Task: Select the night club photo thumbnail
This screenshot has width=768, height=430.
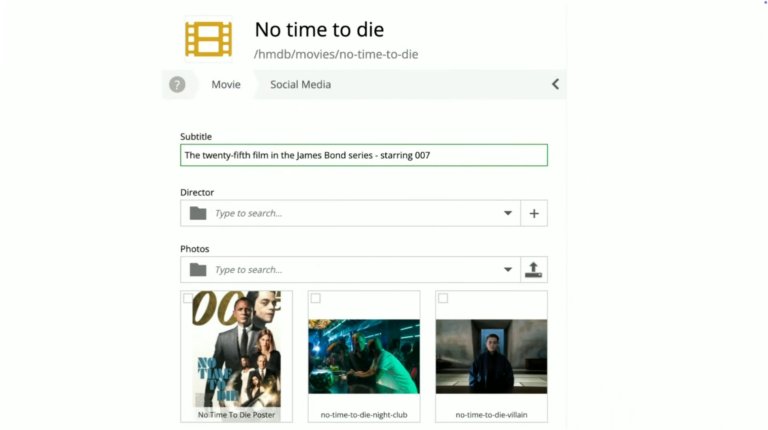Action: 363,356
